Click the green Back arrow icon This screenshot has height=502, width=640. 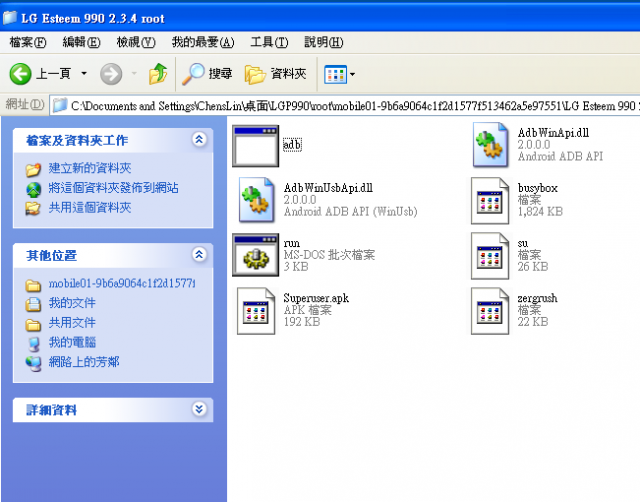(x=20, y=74)
